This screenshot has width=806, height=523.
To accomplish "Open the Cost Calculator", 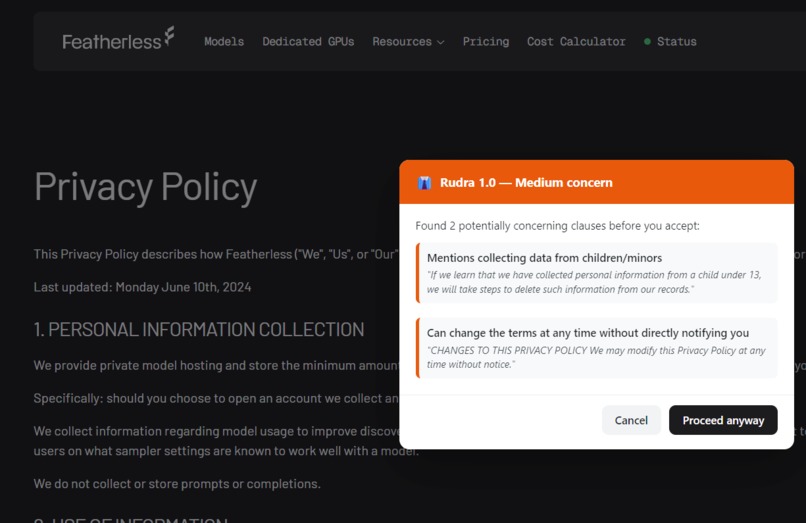I will click(x=576, y=42).
